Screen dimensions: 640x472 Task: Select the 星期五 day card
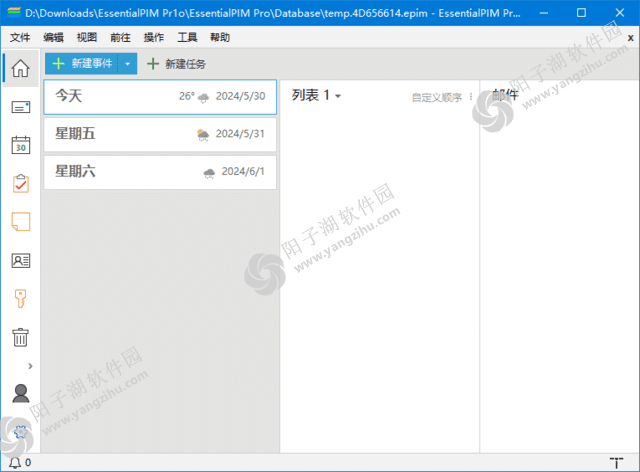[160, 134]
